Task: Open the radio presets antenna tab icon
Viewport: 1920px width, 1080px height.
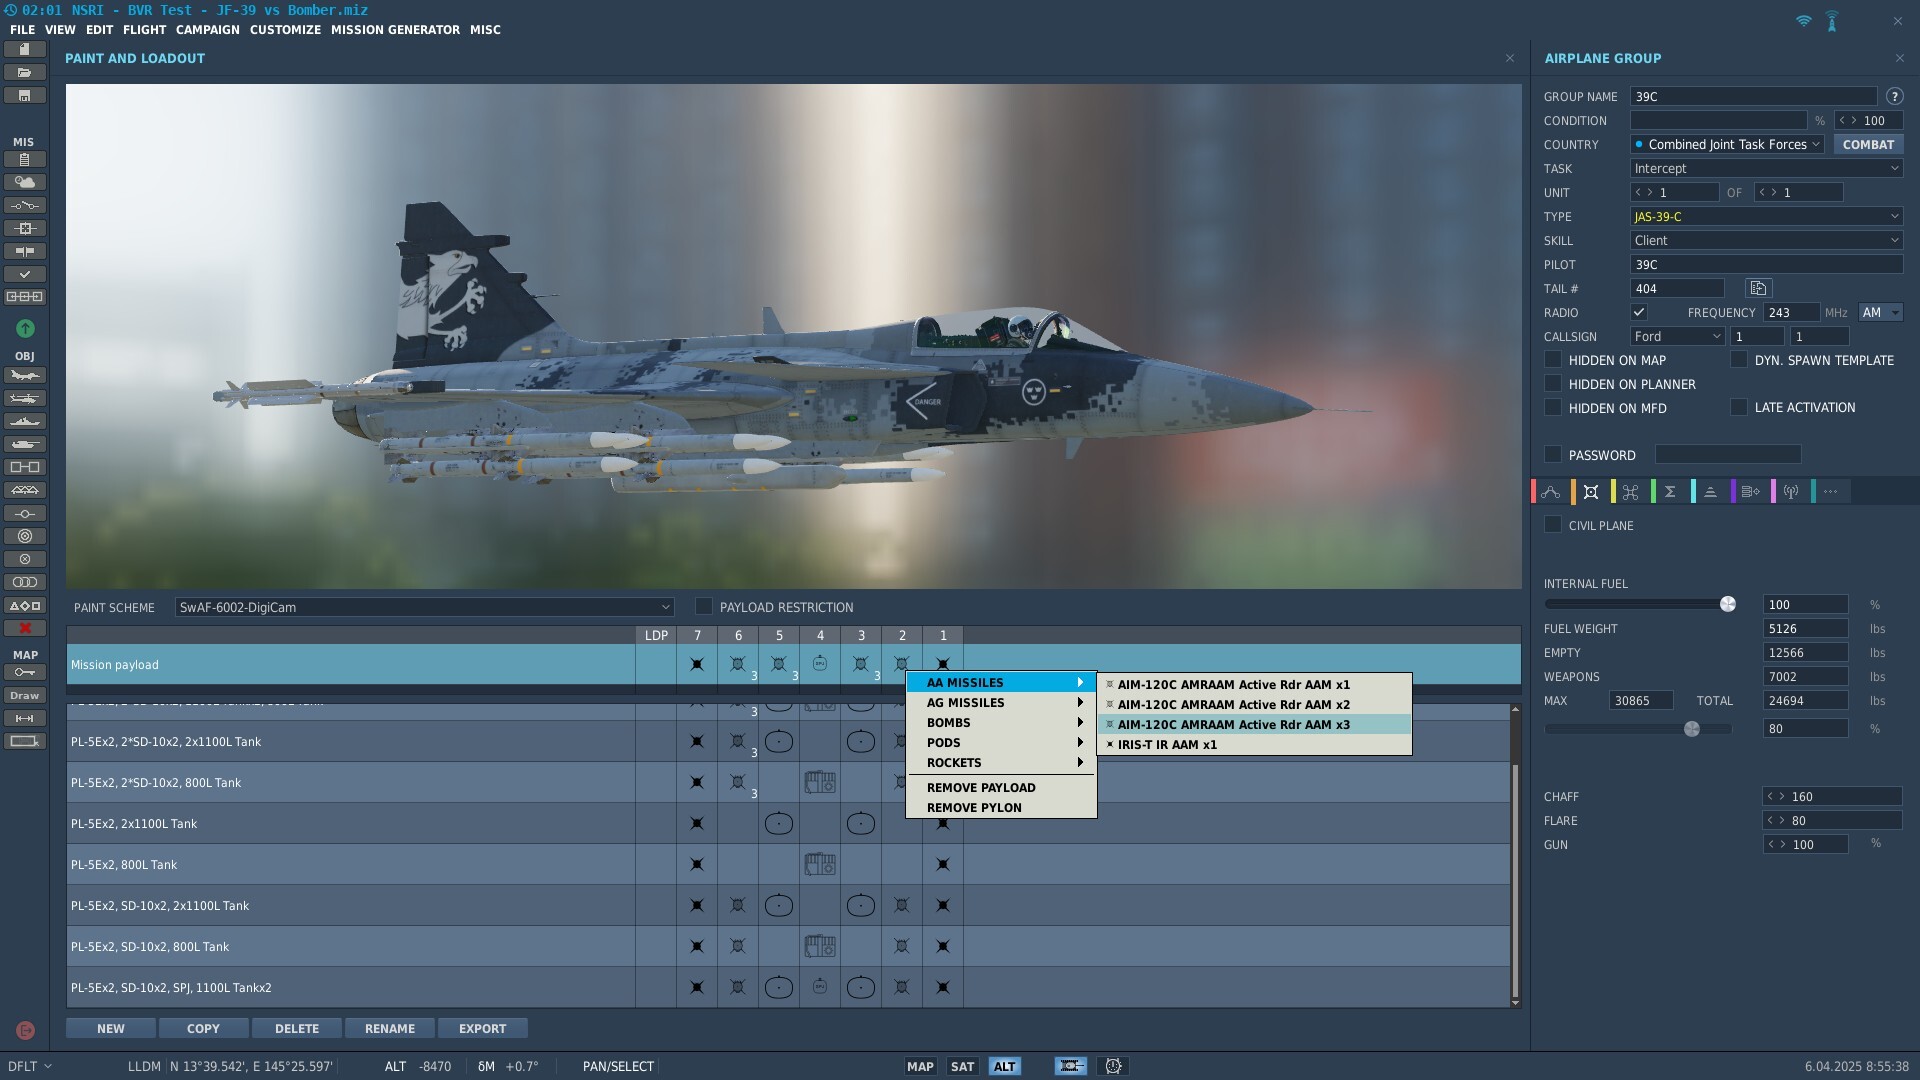Action: click(1791, 491)
